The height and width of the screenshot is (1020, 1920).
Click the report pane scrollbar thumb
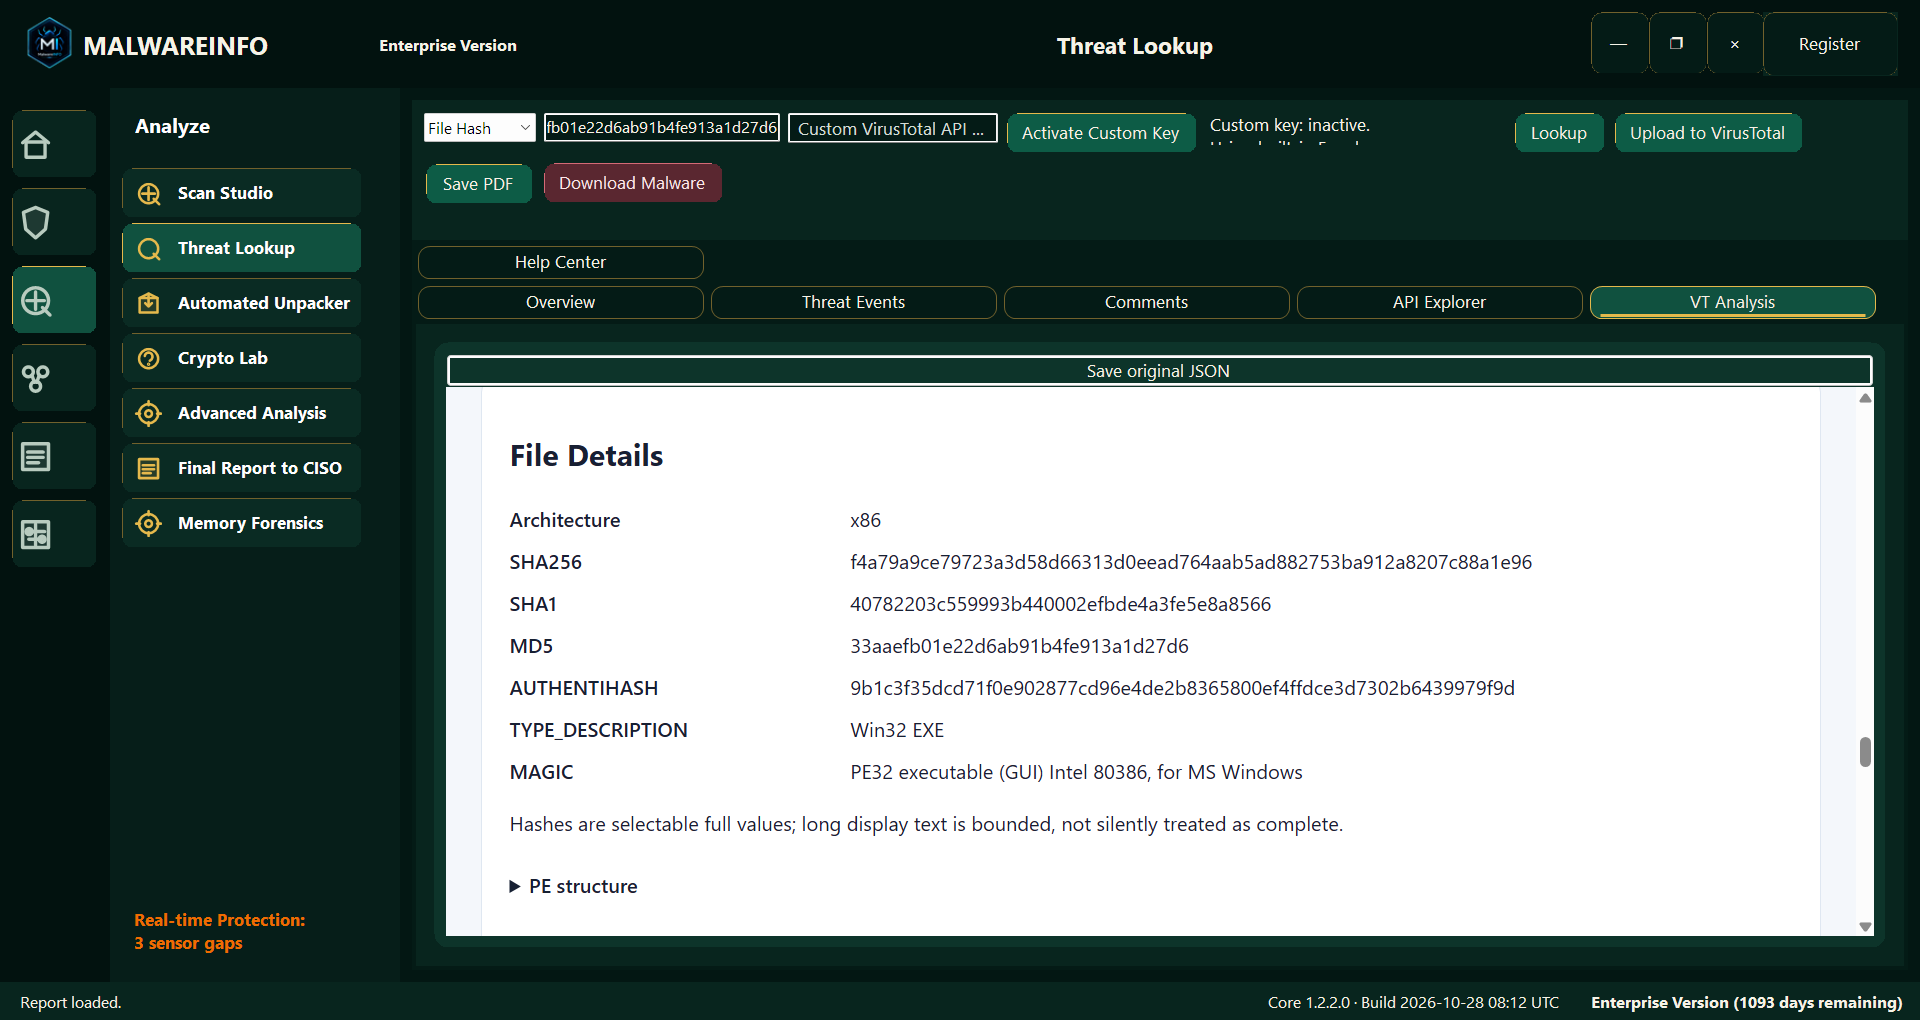1865,752
